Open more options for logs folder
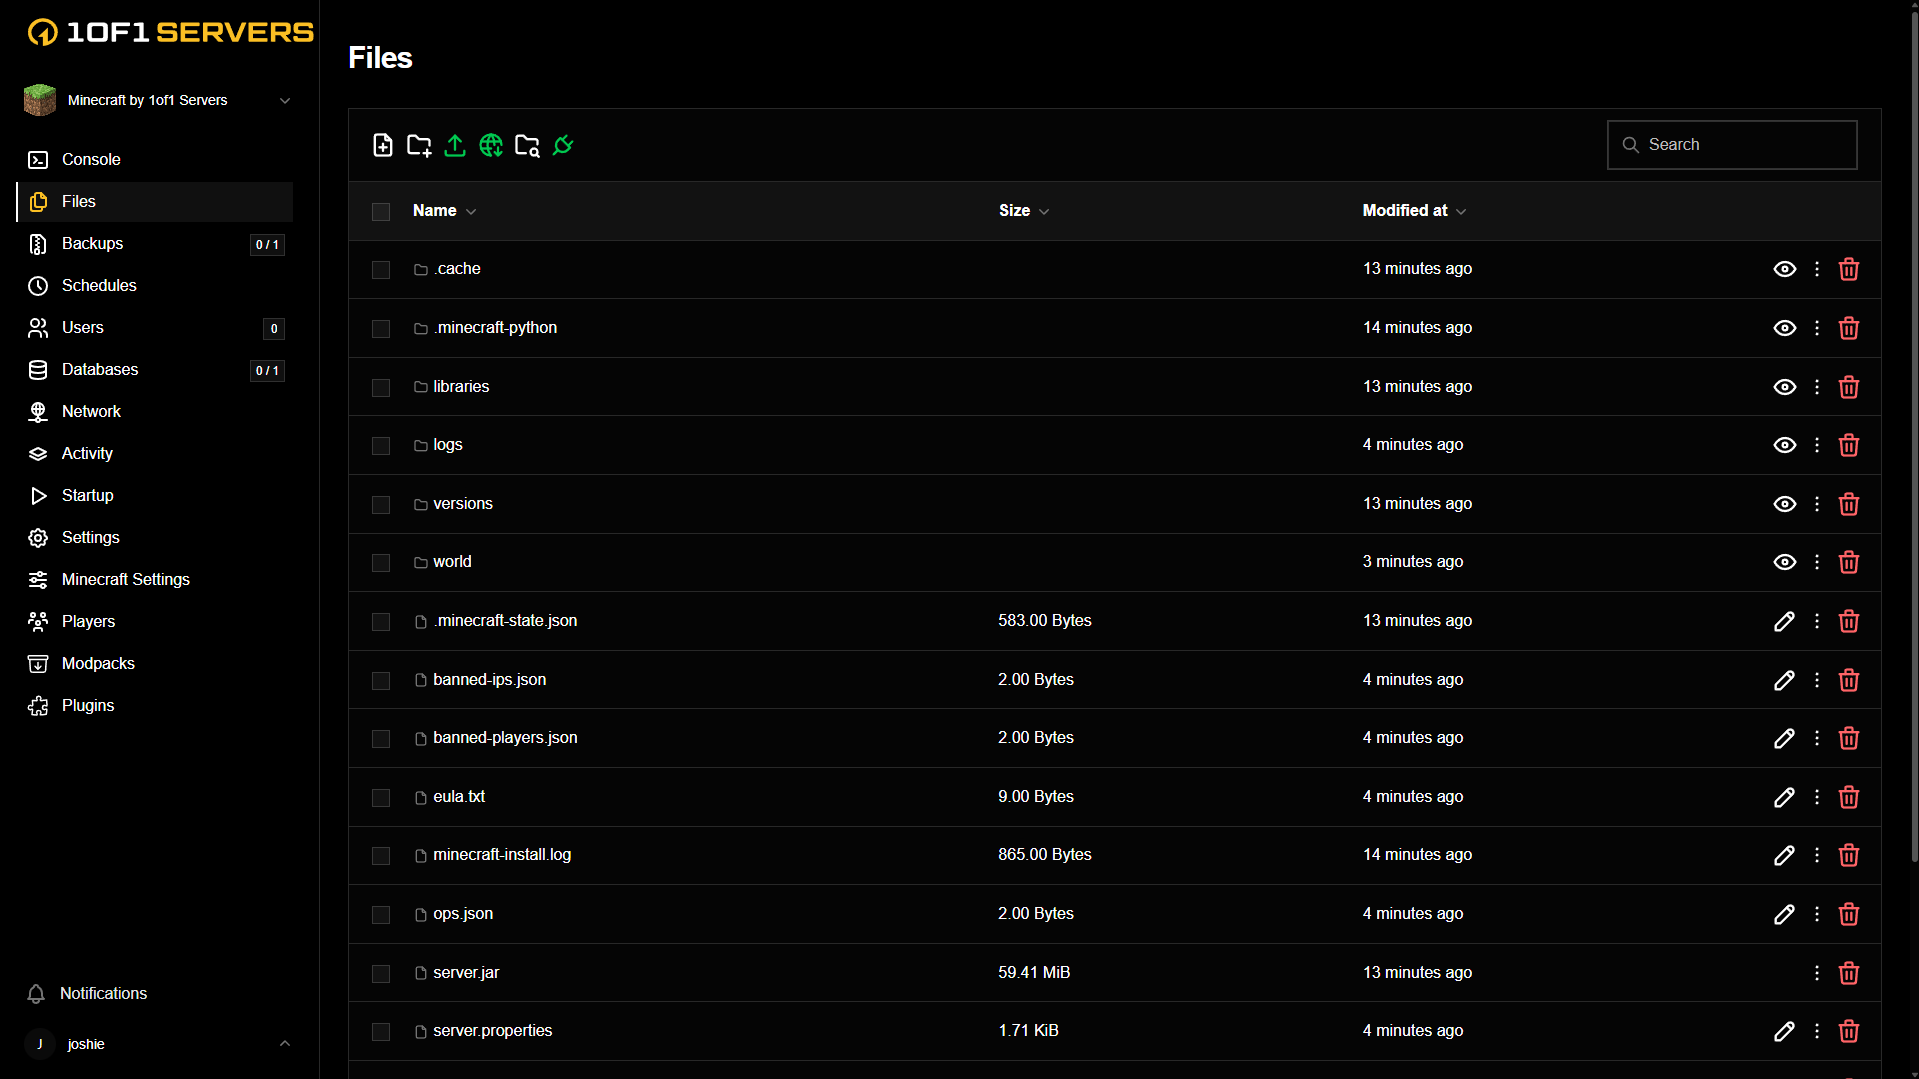 click(1817, 445)
